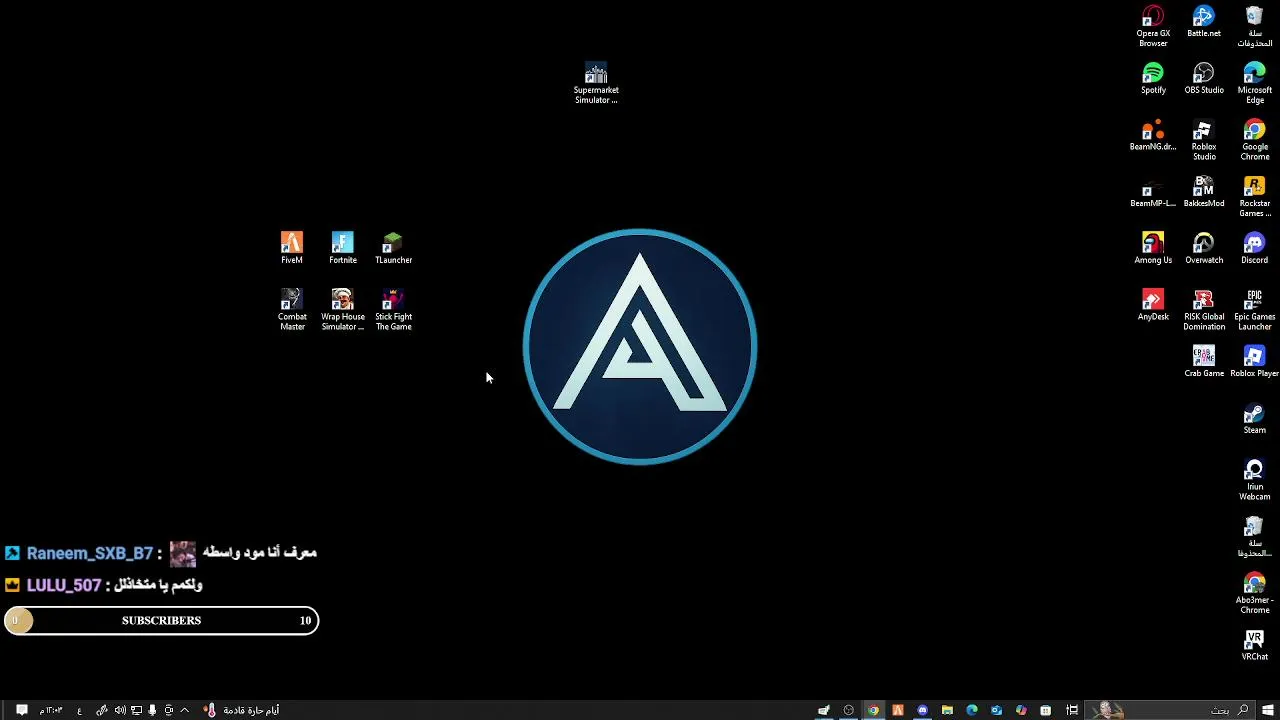Open the network tray icon
The image size is (1280, 720).
(x=136, y=710)
